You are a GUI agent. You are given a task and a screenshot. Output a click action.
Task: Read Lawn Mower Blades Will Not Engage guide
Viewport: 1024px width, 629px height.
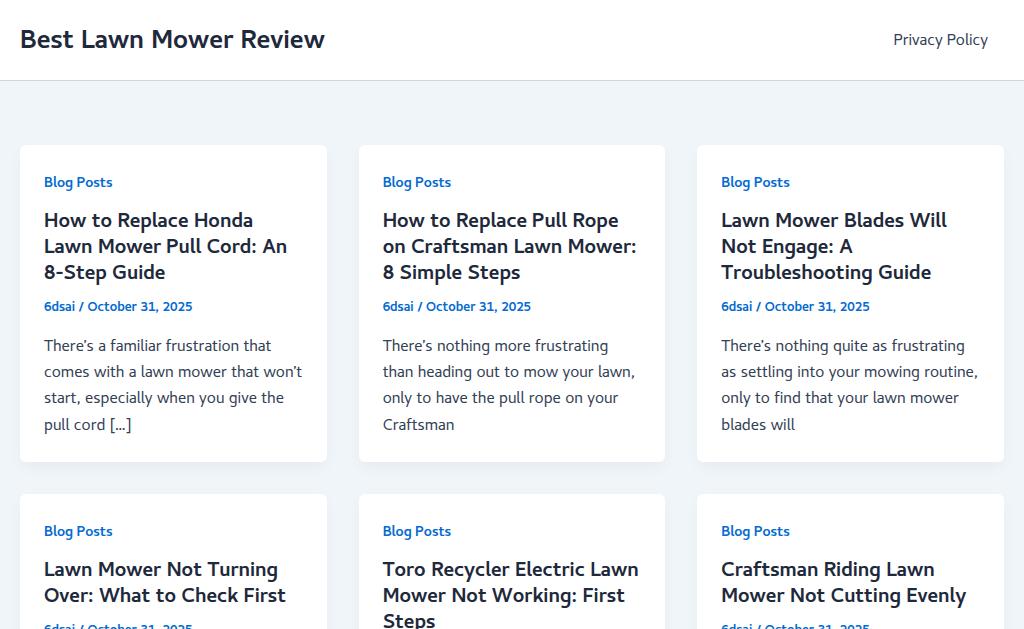[x=833, y=246]
